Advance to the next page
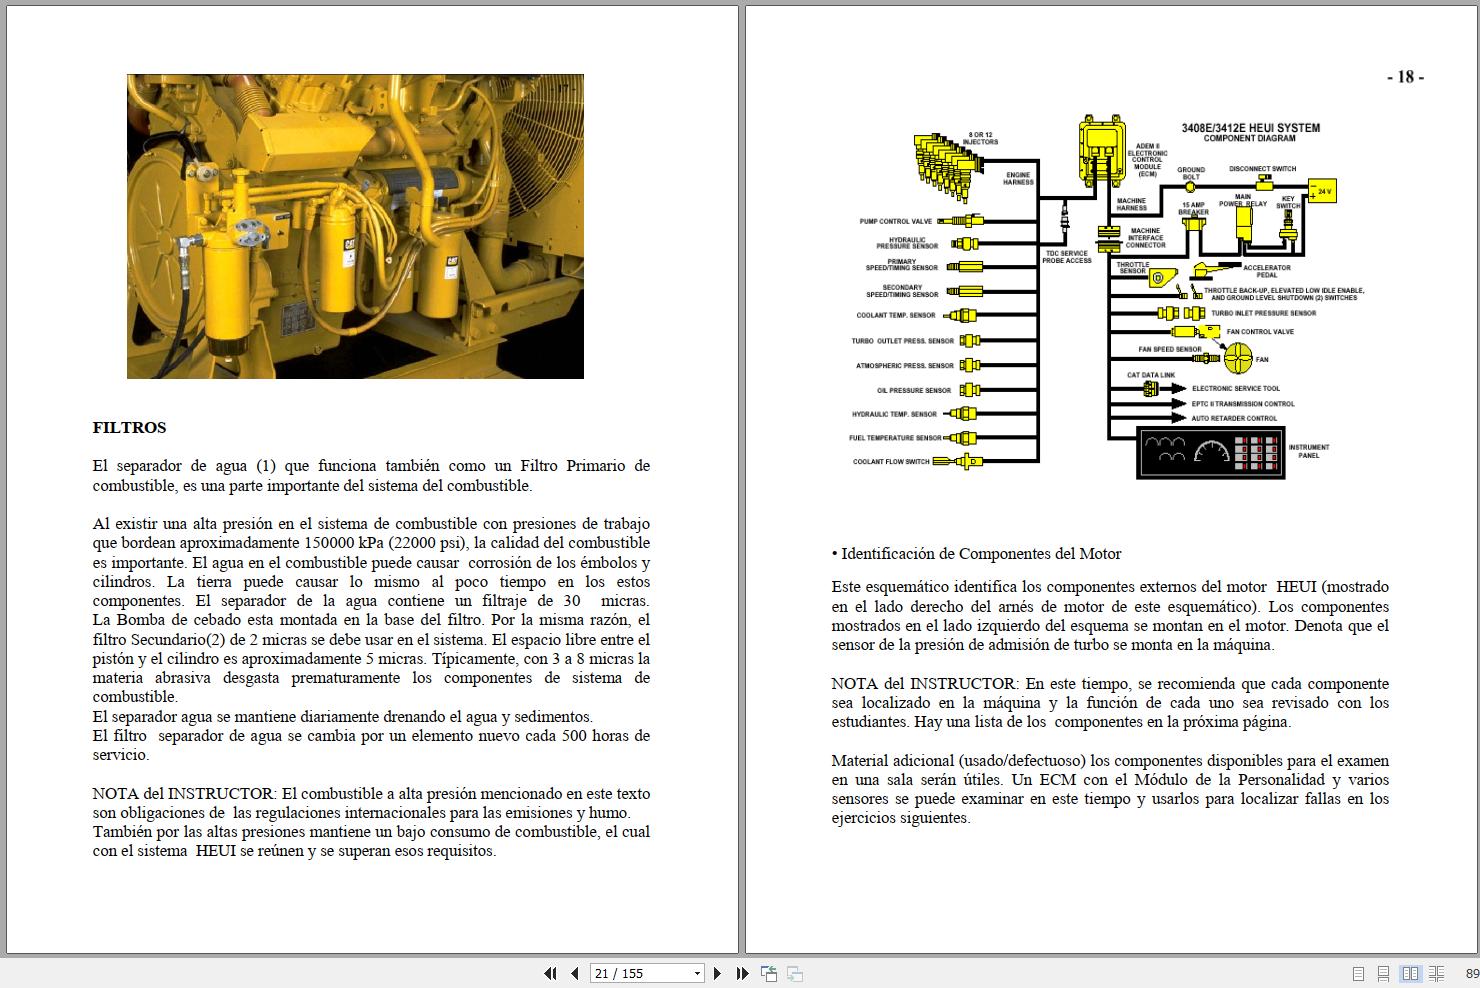 pyautogui.click(x=717, y=973)
